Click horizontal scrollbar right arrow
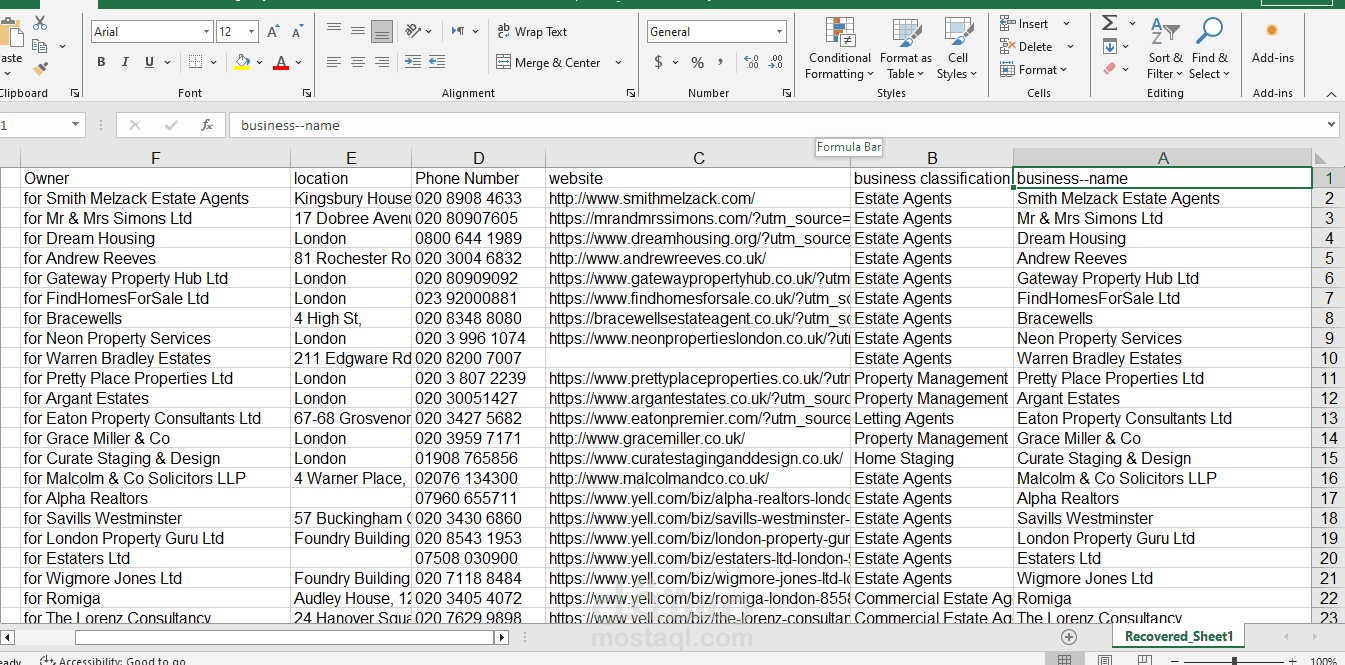This screenshot has width=1345, height=665. tap(502, 637)
